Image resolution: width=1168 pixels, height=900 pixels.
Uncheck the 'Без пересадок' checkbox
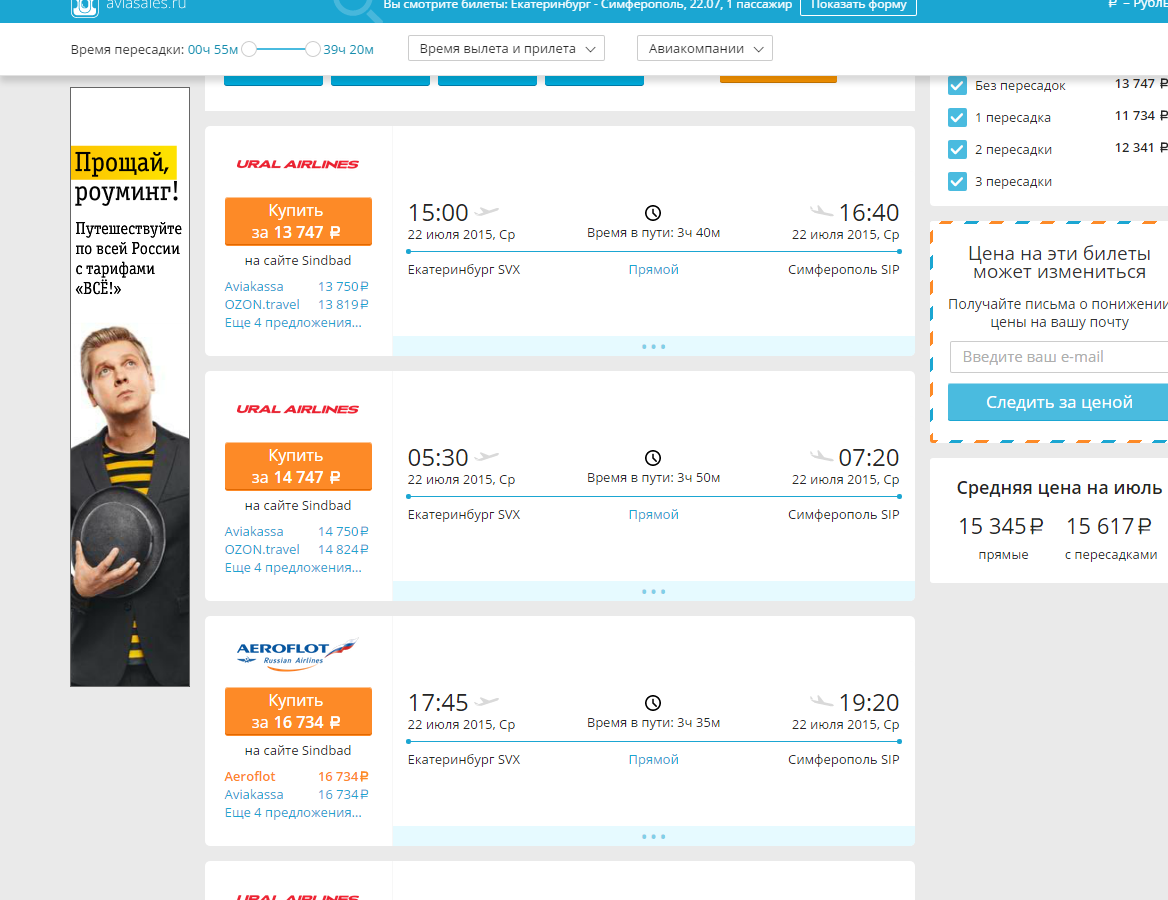tap(957, 86)
